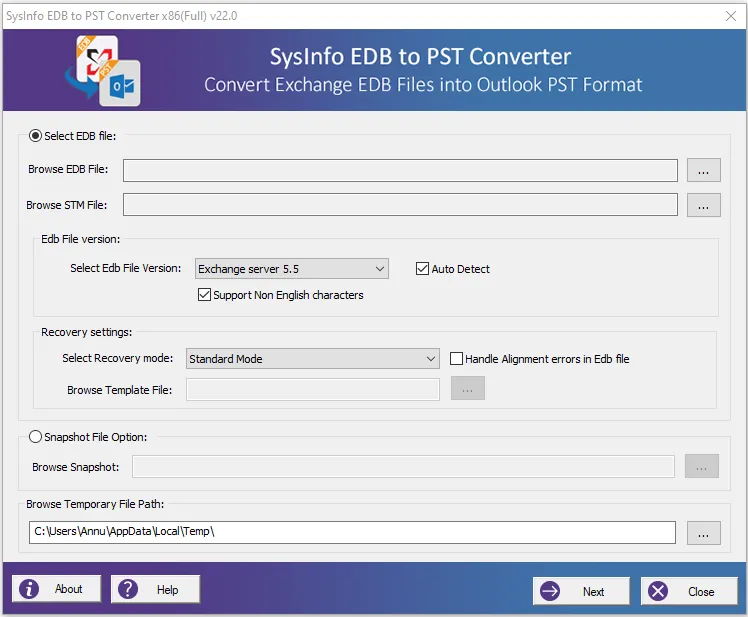748x617 pixels.
Task: Click the Close X circle icon
Action: pos(658,591)
